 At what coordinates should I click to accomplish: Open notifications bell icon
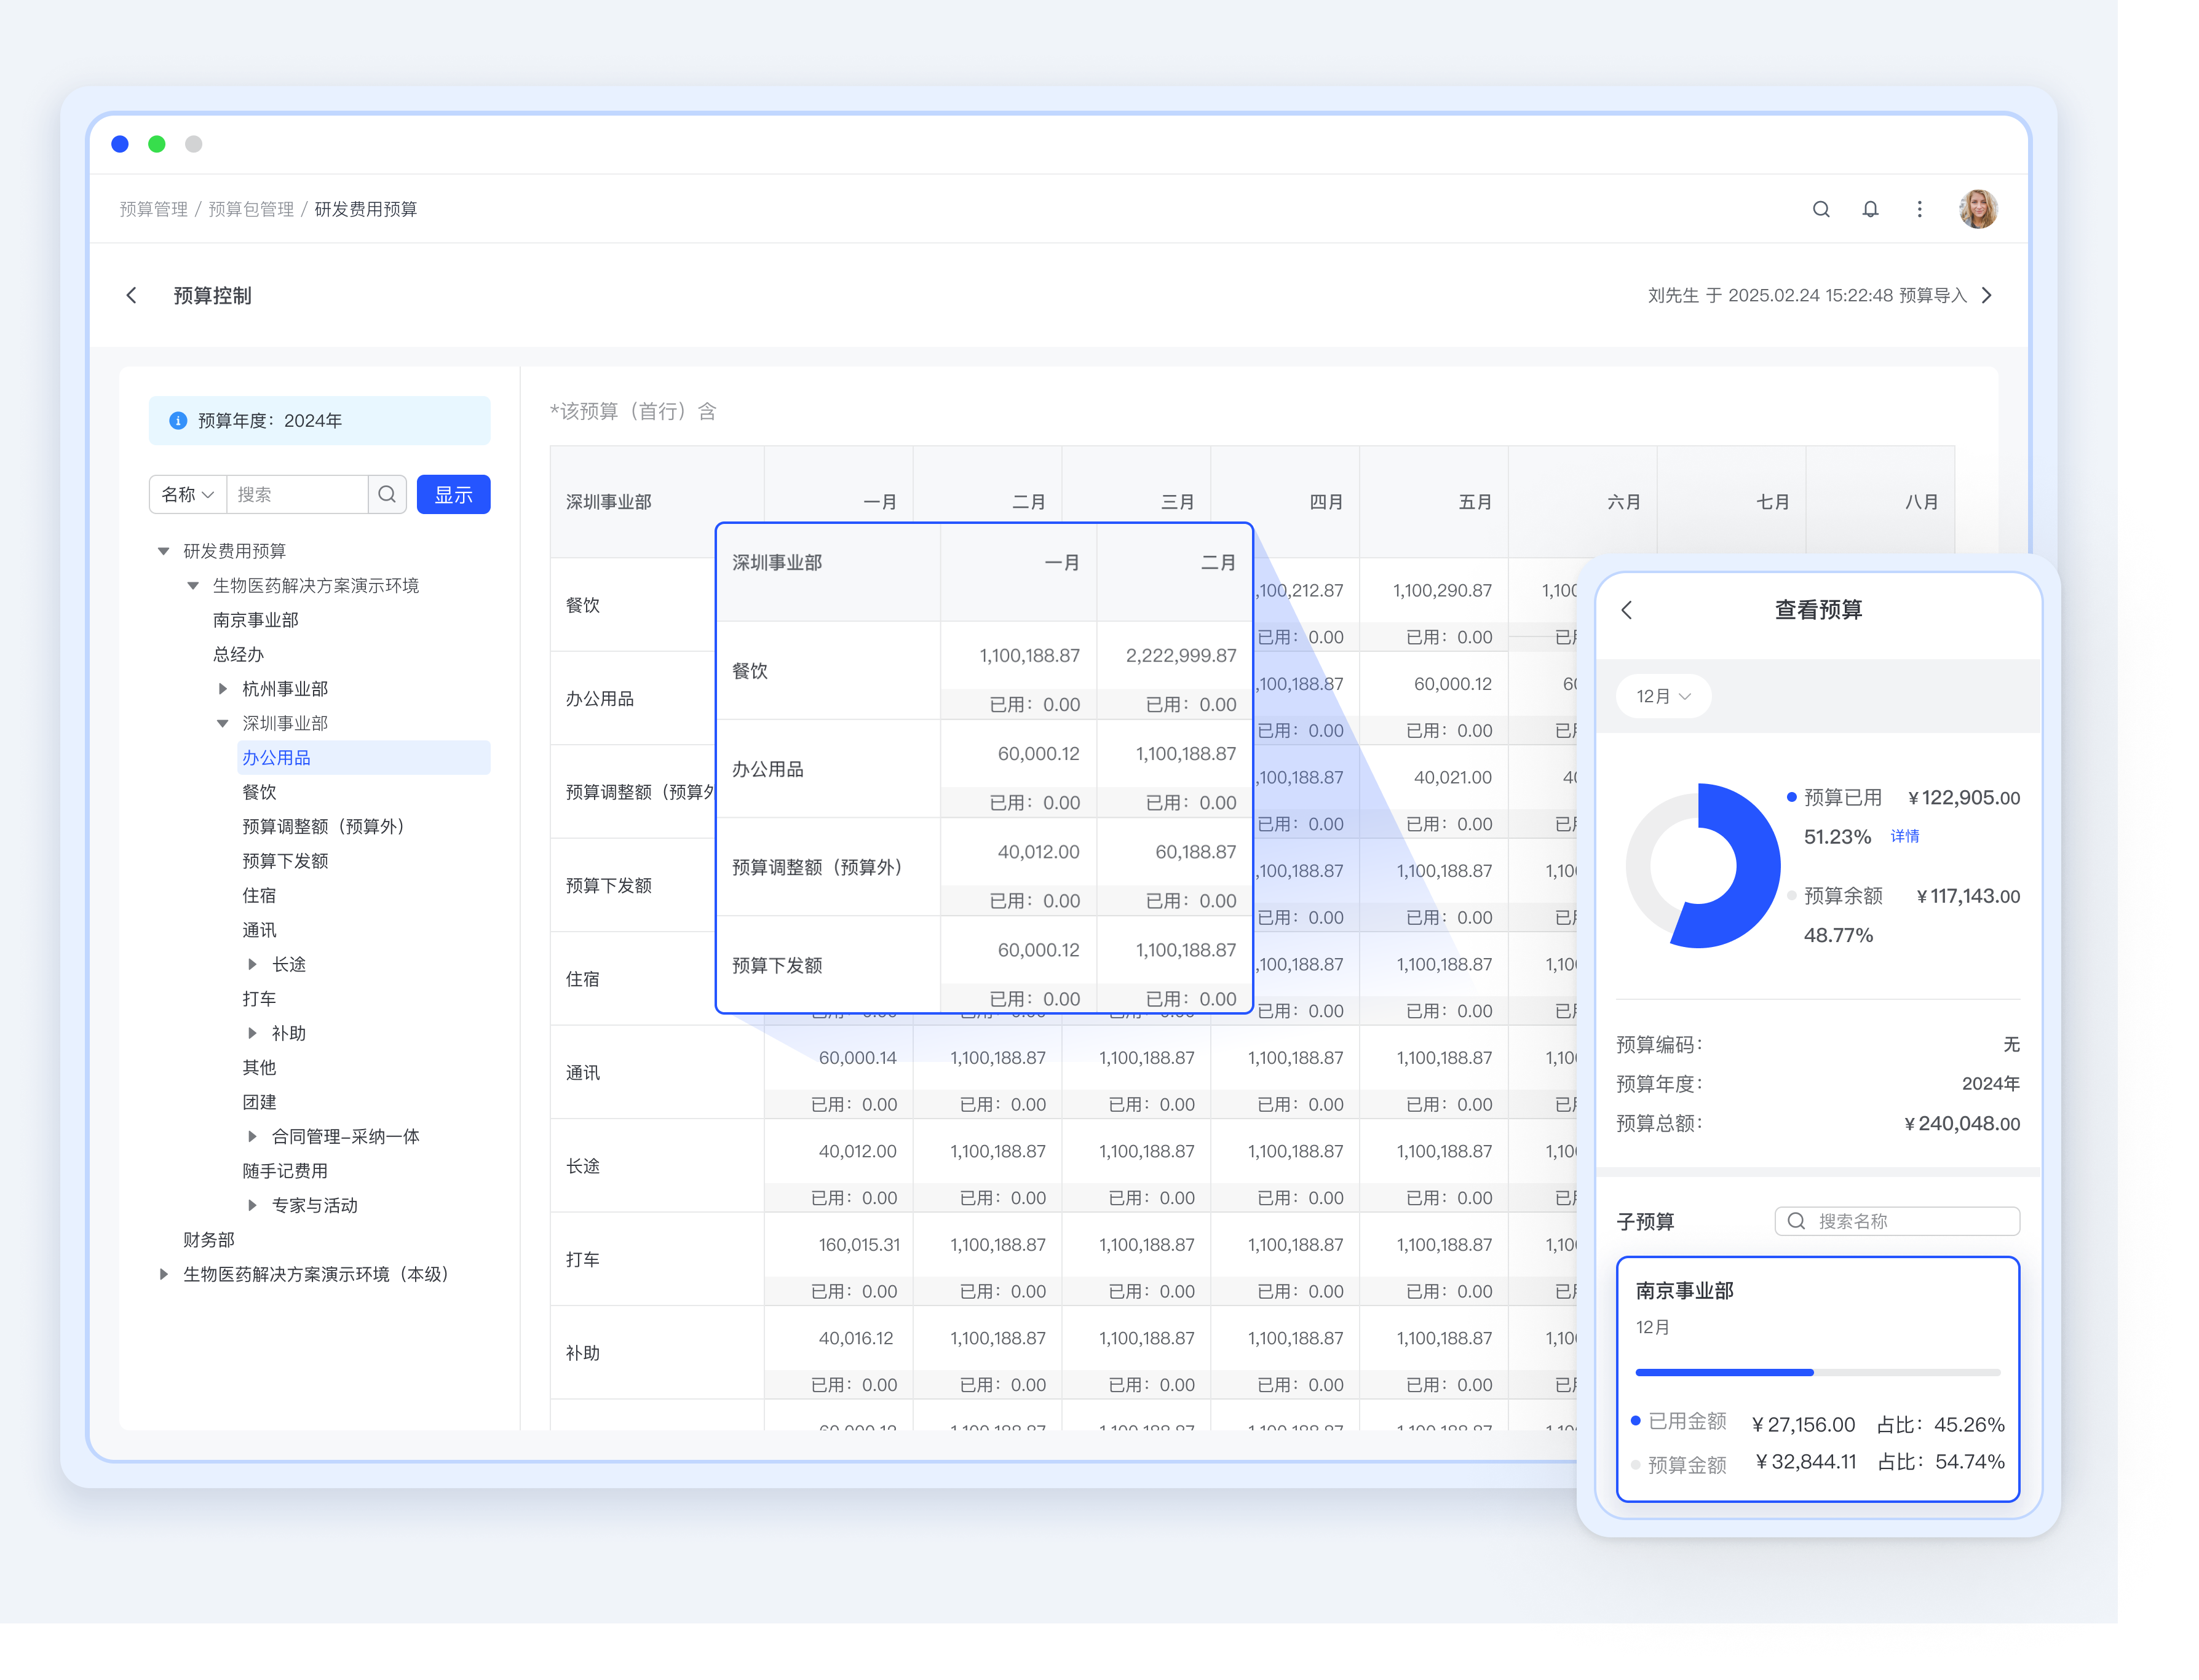1870,209
